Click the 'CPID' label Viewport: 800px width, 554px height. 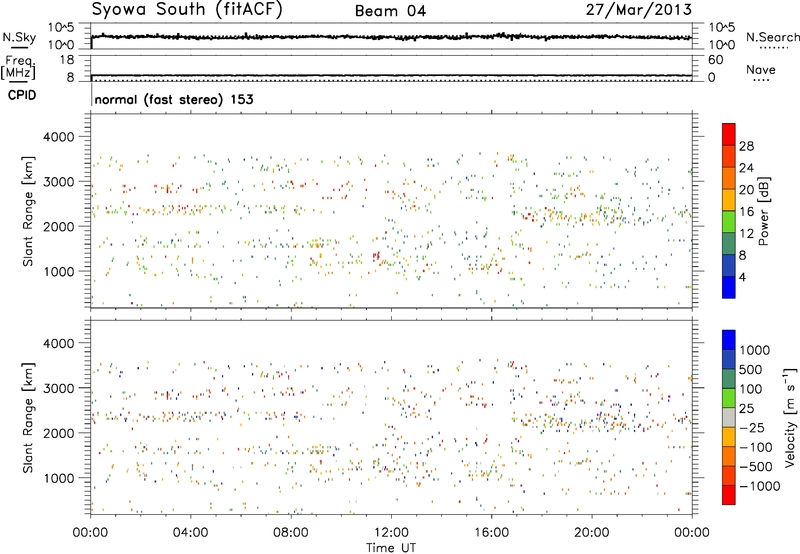tap(22, 95)
